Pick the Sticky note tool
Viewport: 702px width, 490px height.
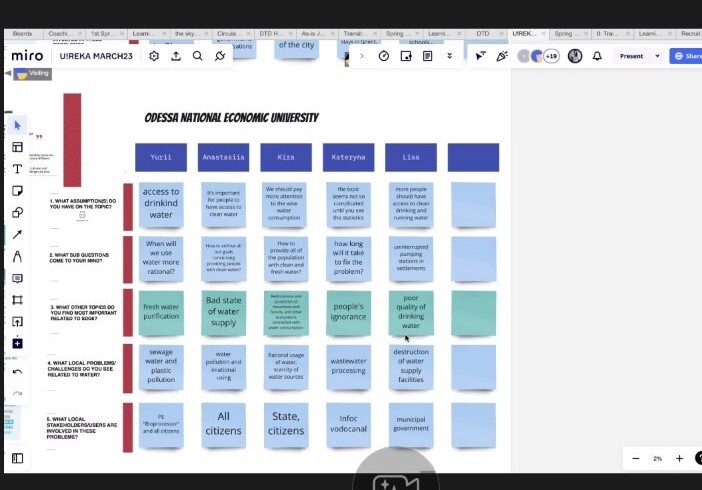click(17, 191)
